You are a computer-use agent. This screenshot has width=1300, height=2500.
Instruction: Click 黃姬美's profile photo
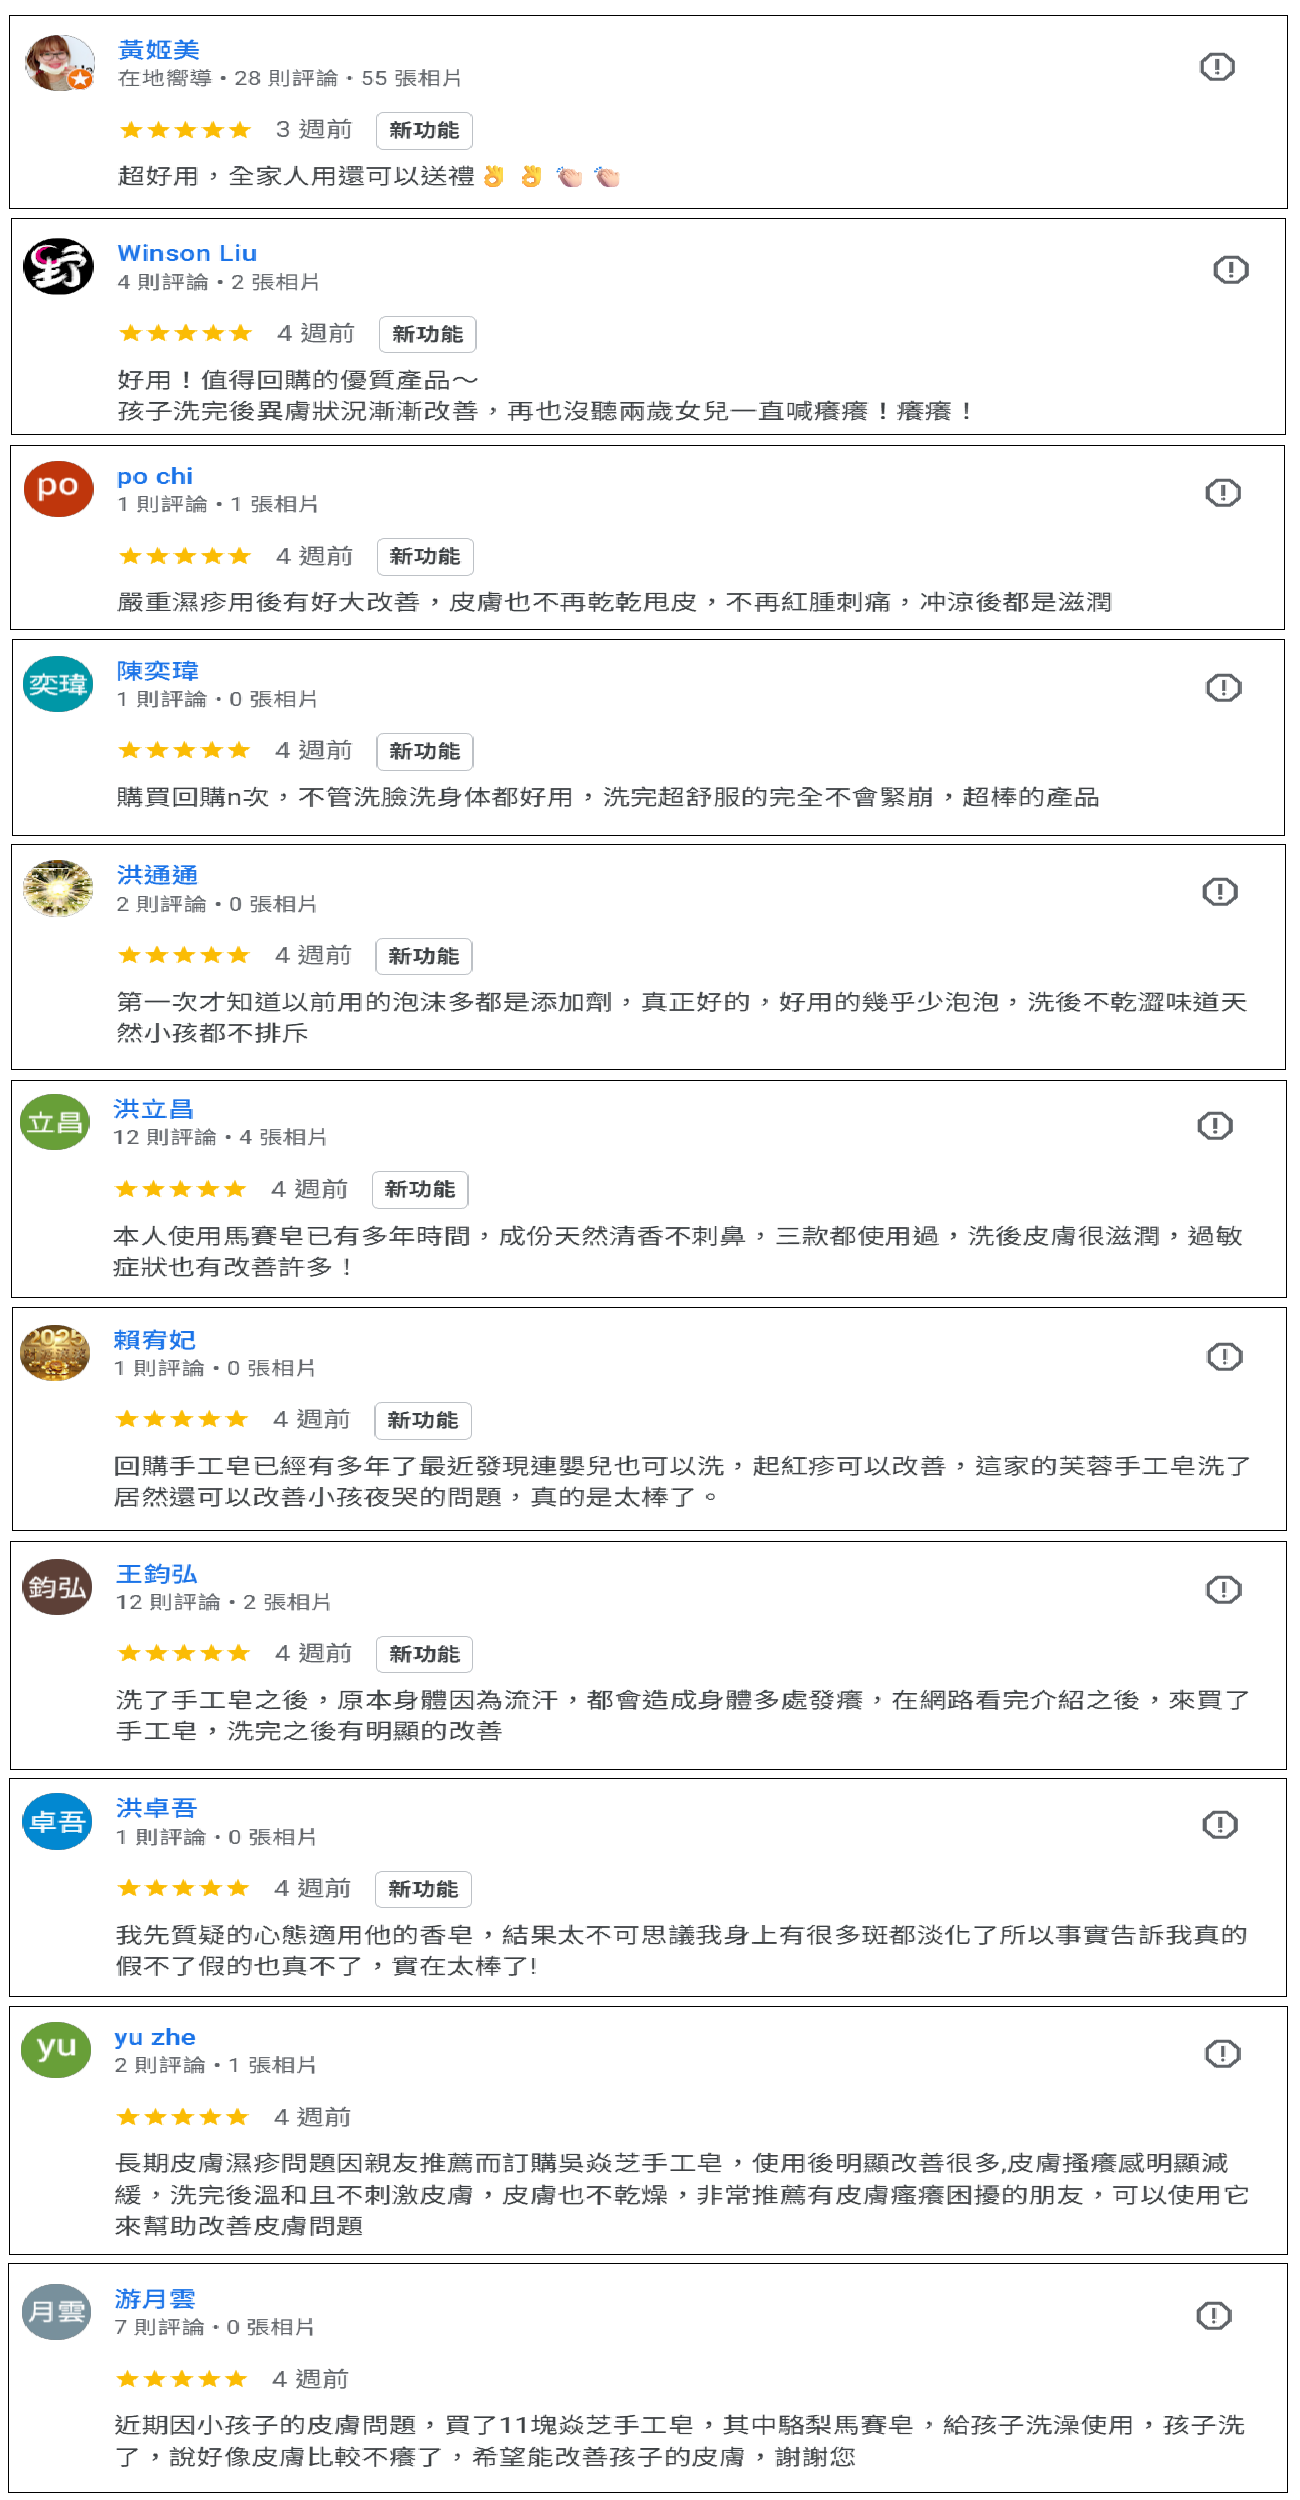point(59,64)
